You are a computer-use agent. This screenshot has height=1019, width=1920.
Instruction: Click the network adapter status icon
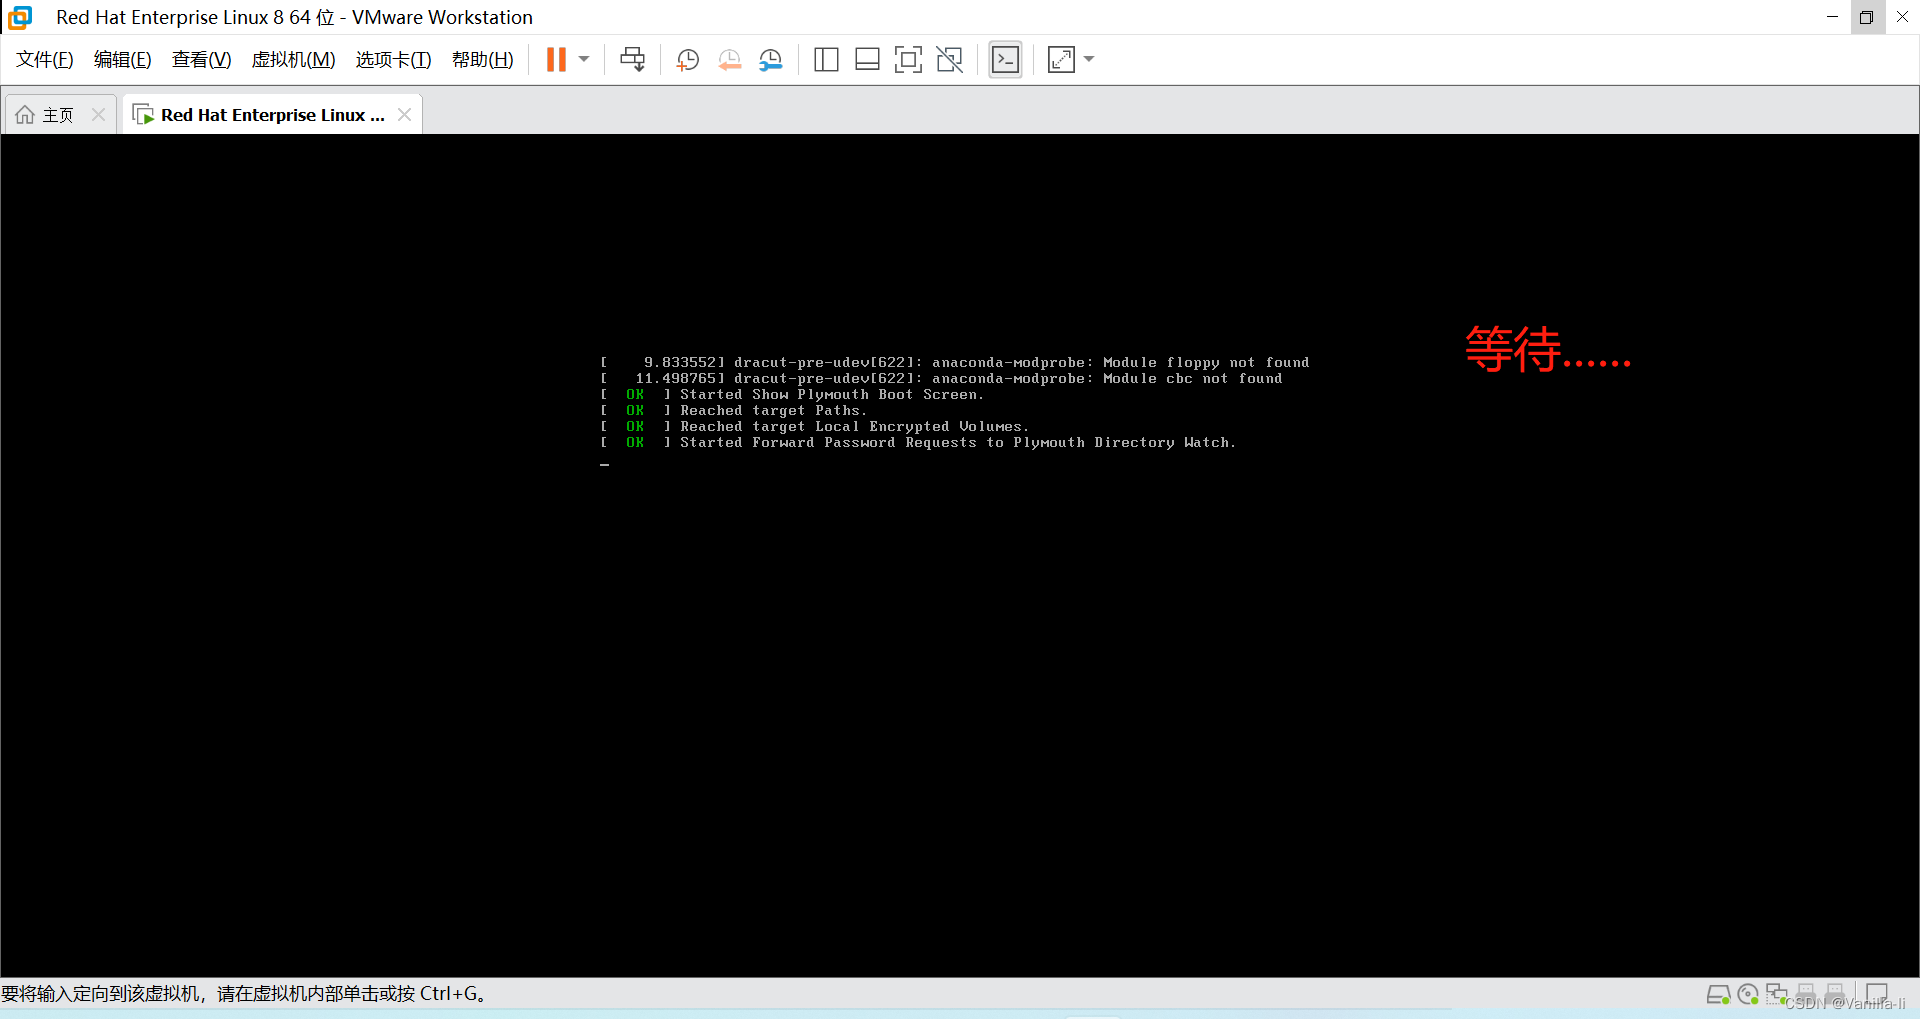click(1777, 994)
